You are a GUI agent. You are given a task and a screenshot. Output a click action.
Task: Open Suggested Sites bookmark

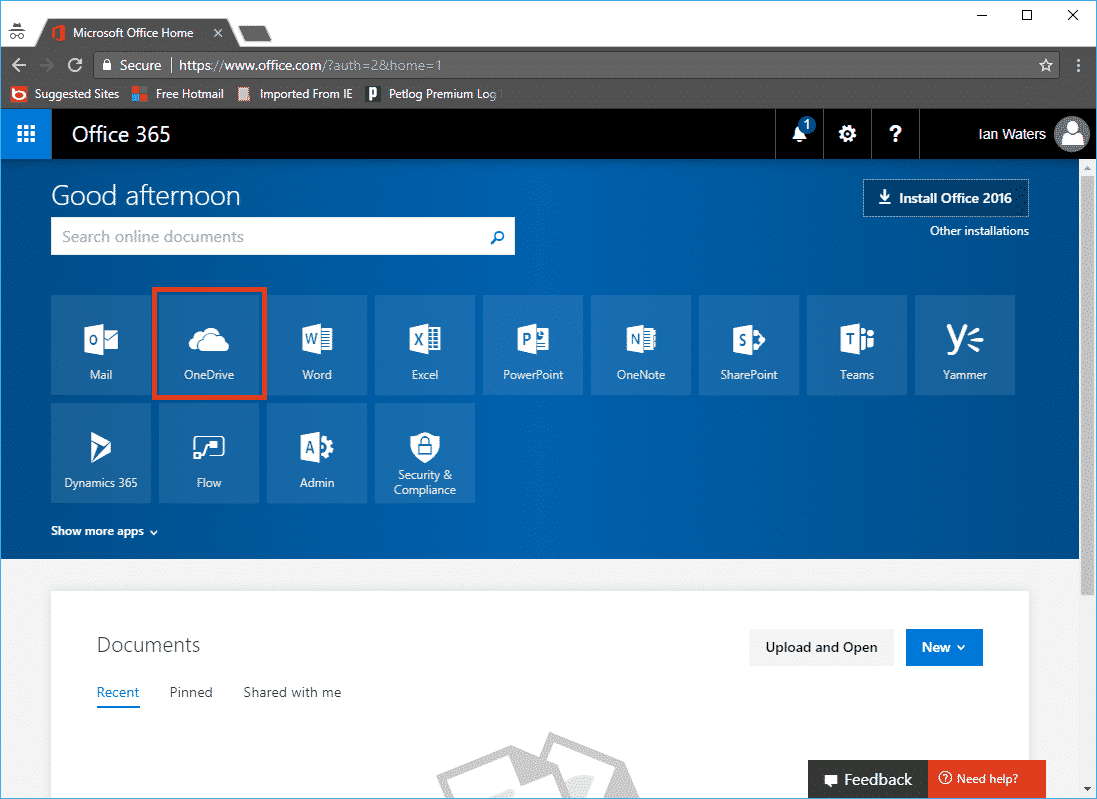(x=65, y=94)
